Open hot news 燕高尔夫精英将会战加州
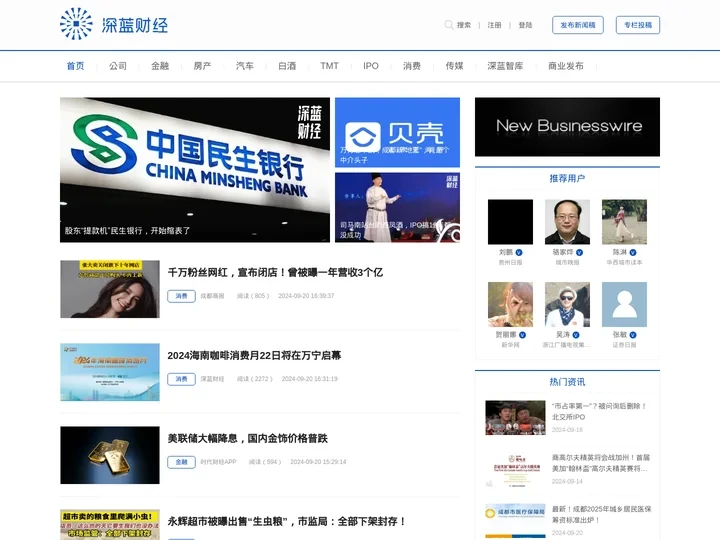Screen dimensions: 720x540 click(x=601, y=463)
